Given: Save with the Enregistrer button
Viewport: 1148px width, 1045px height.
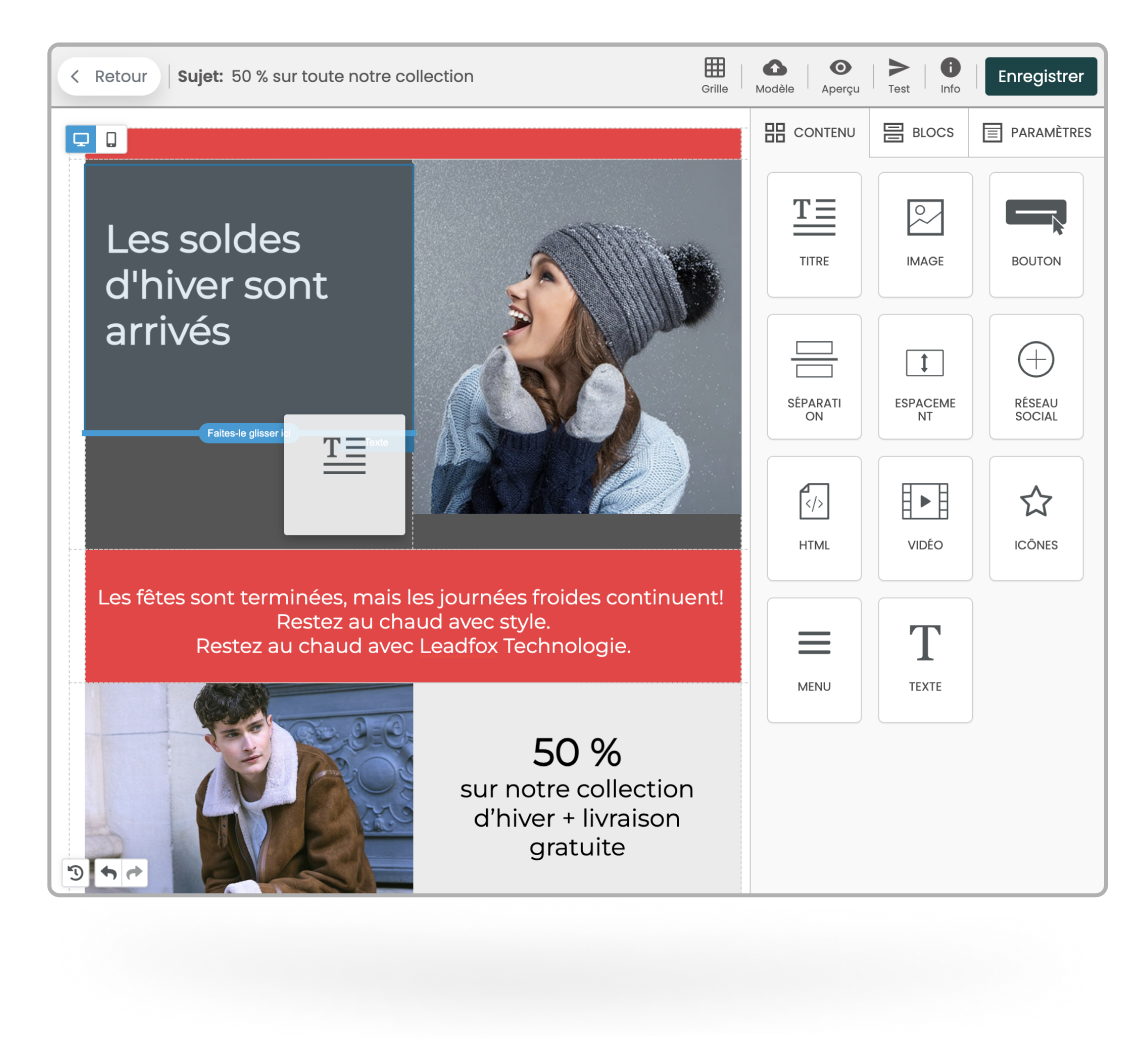Looking at the screenshot, I should point(1040,76).
